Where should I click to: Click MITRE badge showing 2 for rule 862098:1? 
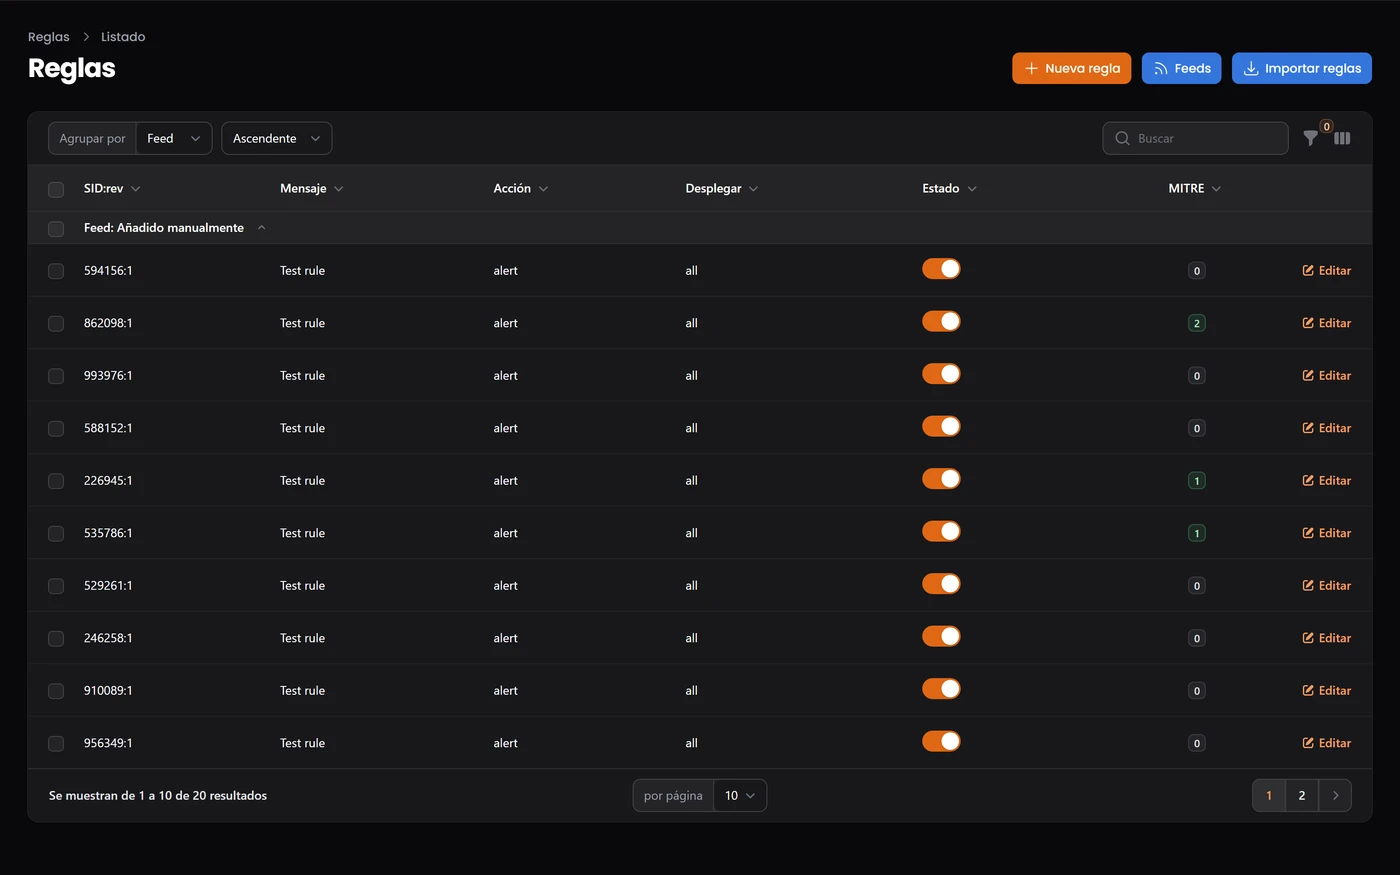coord(1196,323)
